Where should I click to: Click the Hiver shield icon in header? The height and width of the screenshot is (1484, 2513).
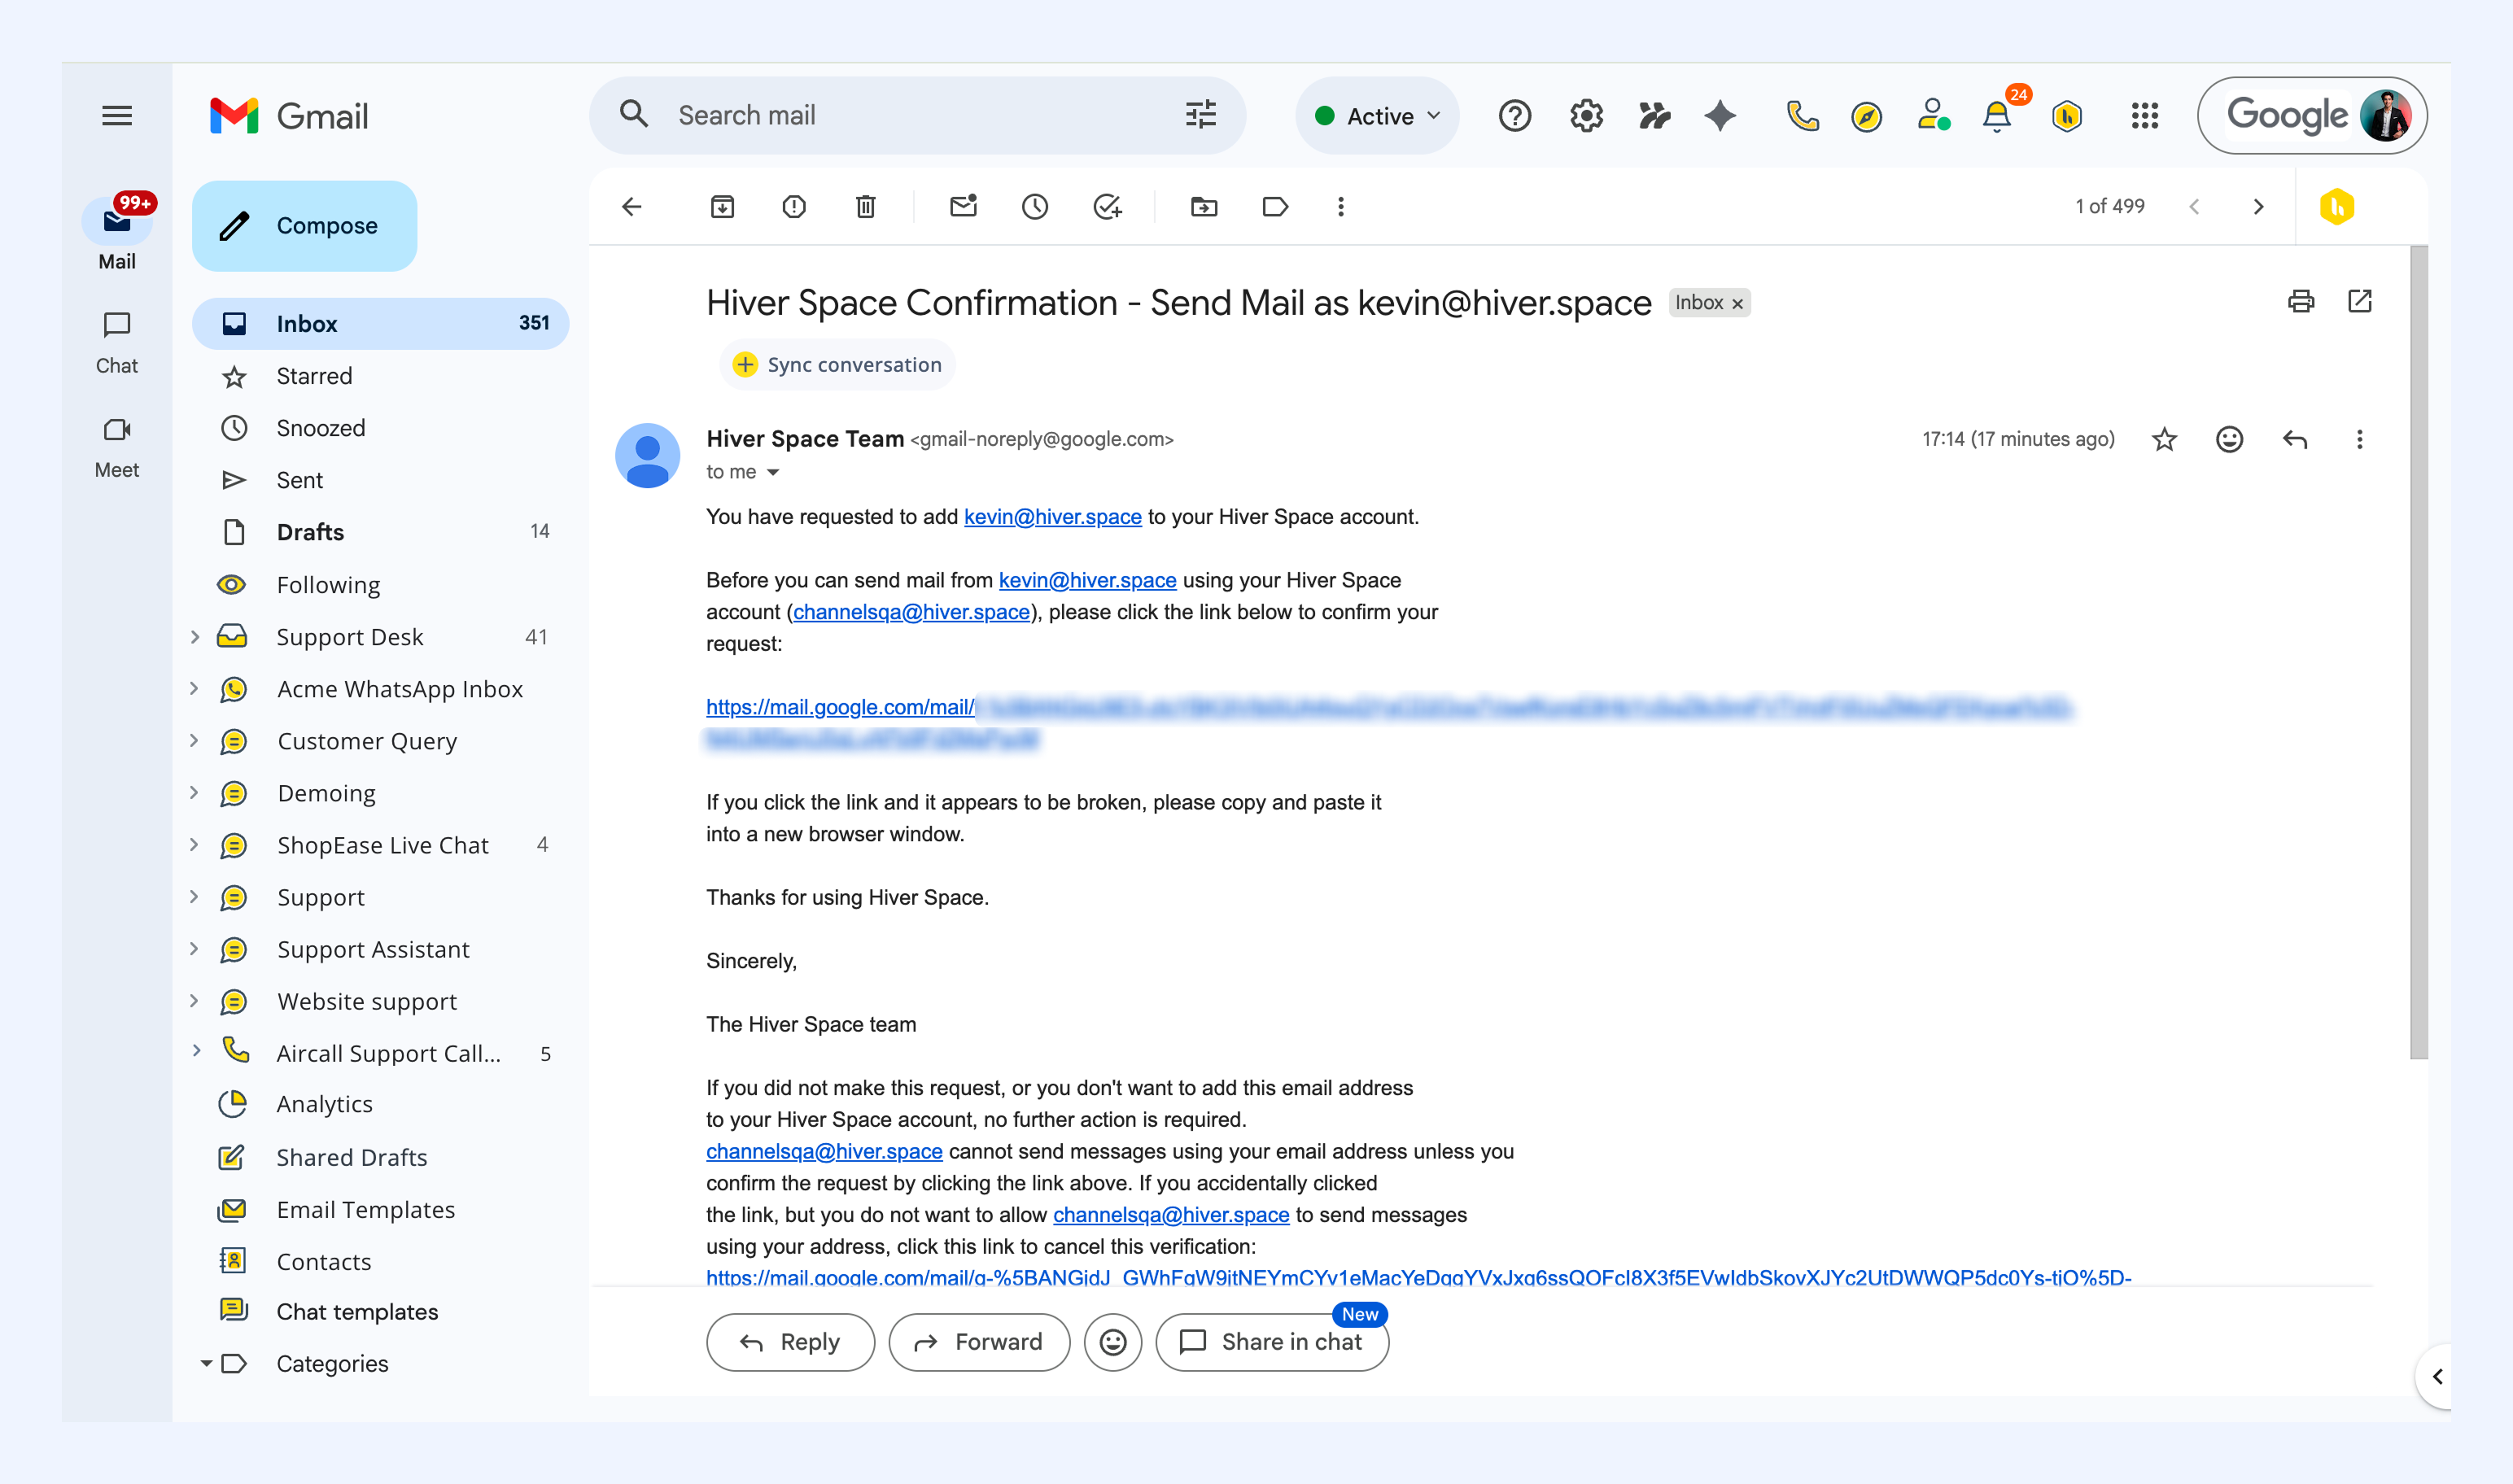pyautogui.click(x=2067, y=116)
